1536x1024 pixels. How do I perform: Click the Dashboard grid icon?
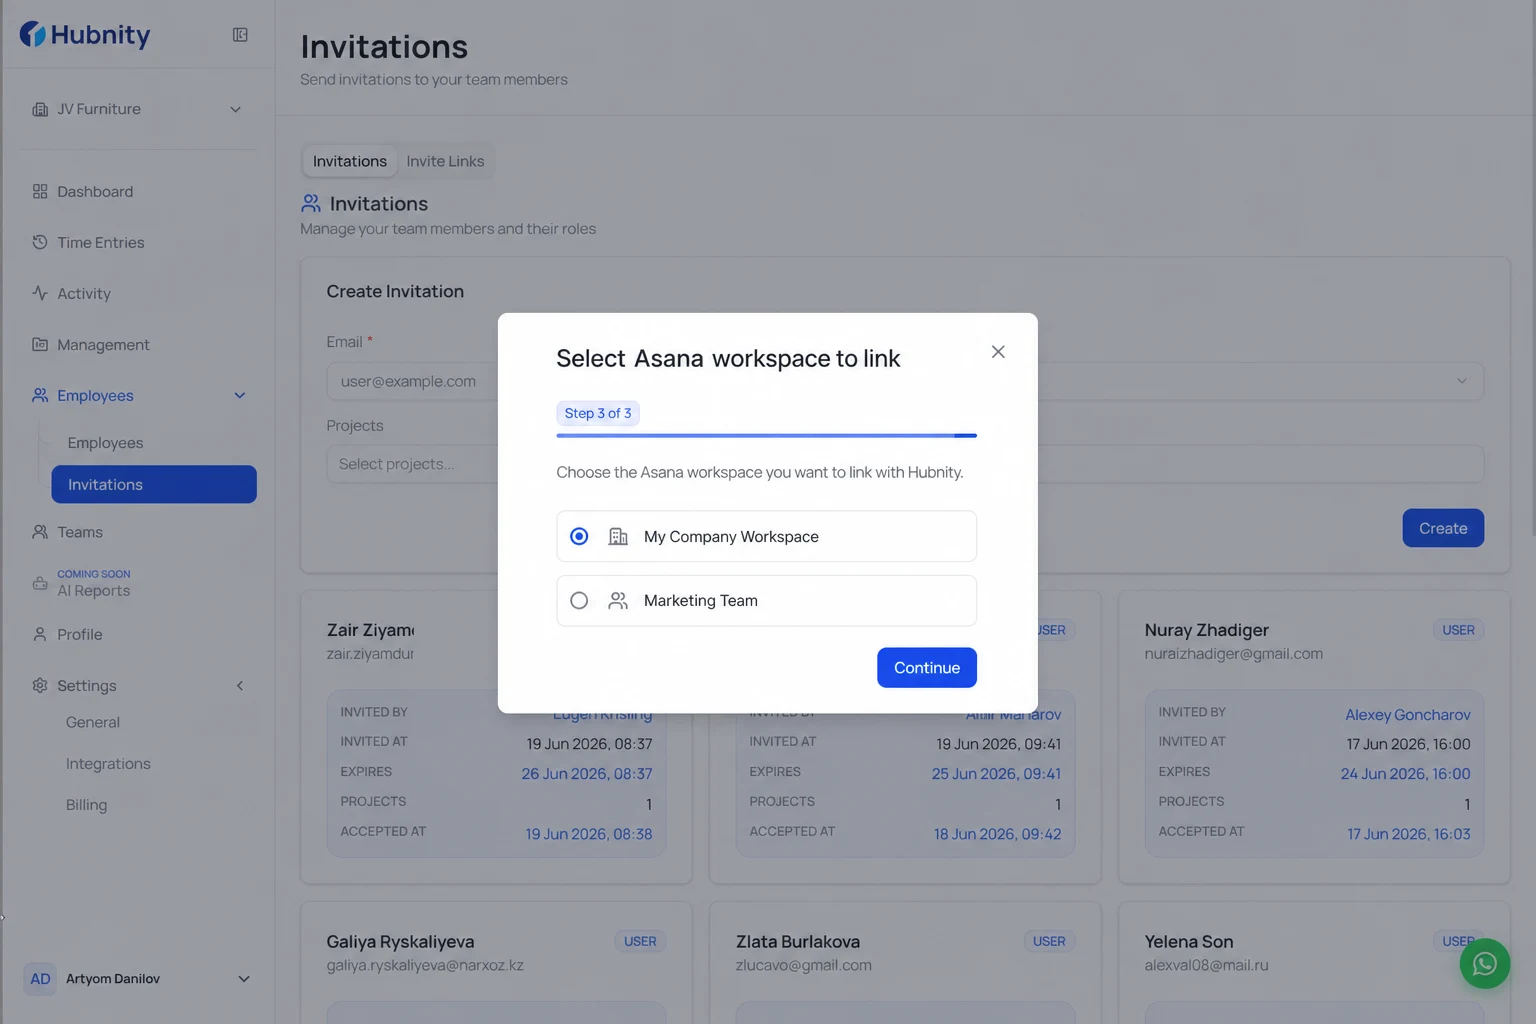click(x=40, y=191)
